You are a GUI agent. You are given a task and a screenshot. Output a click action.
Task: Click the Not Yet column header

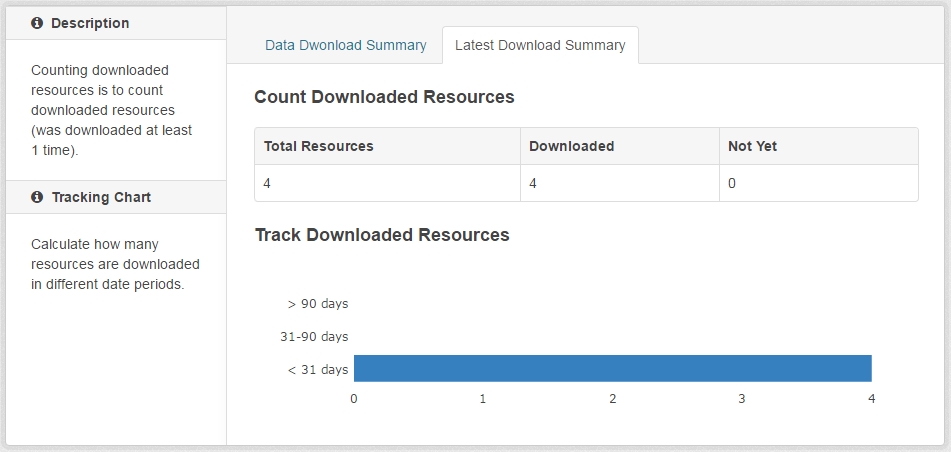pos(818,146)
